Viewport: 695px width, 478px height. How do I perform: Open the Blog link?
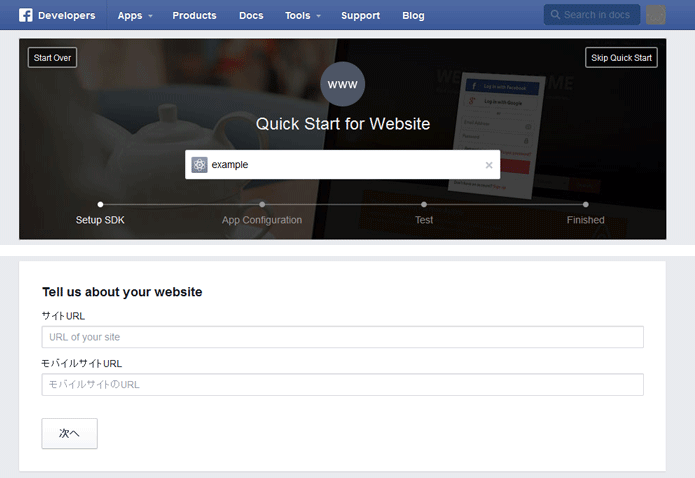click(413, 15)
